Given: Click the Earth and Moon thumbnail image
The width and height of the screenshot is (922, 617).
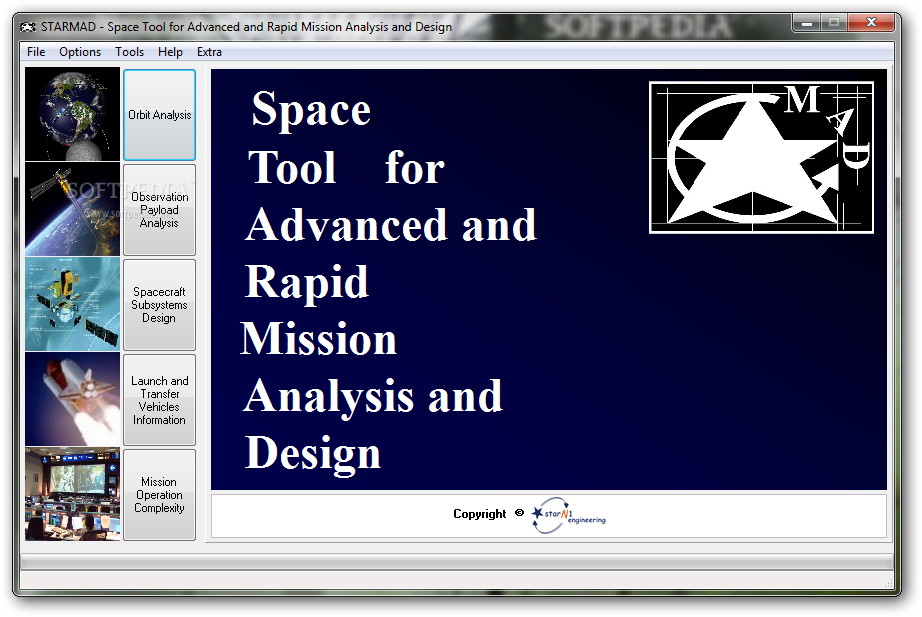Looking at the screenshot, I should (x=72, y=114).
